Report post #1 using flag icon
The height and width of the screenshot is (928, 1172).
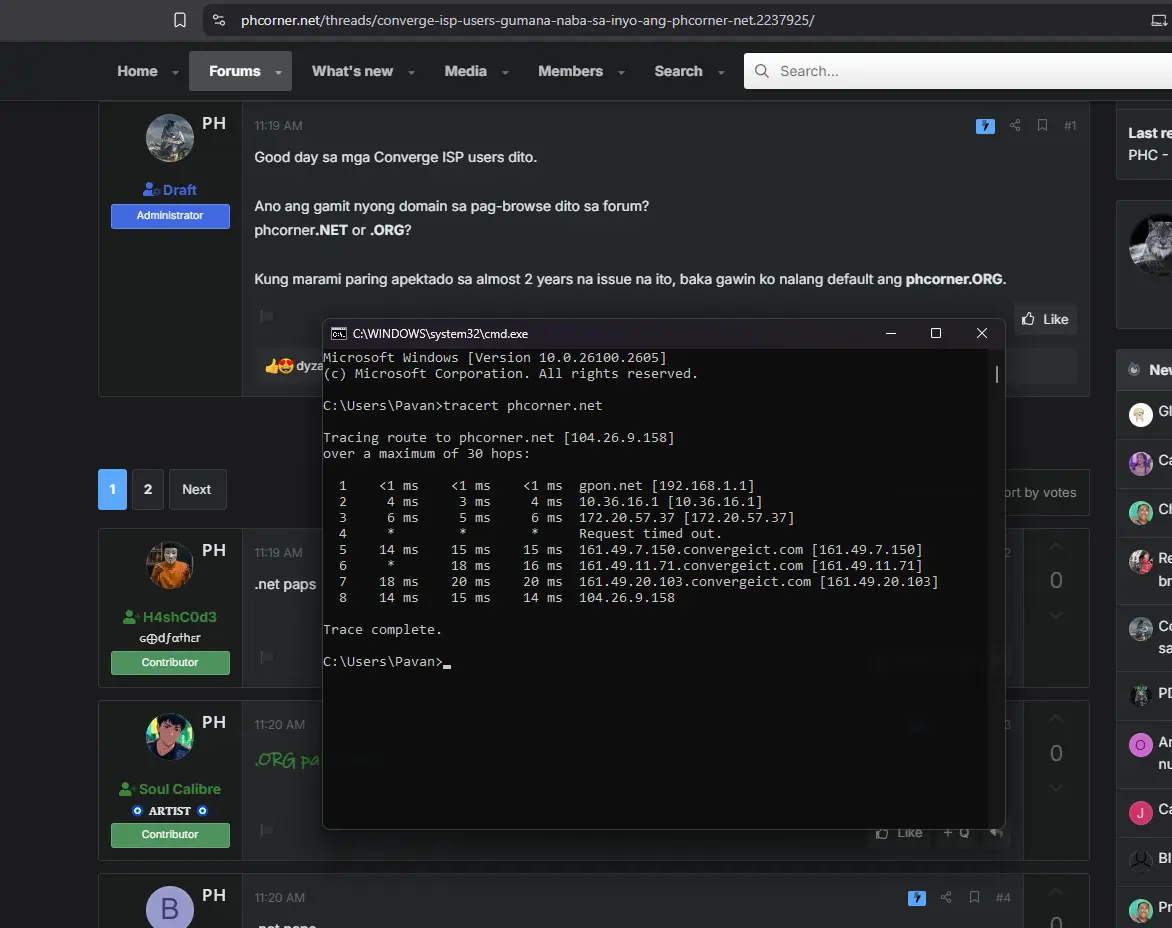266,316
